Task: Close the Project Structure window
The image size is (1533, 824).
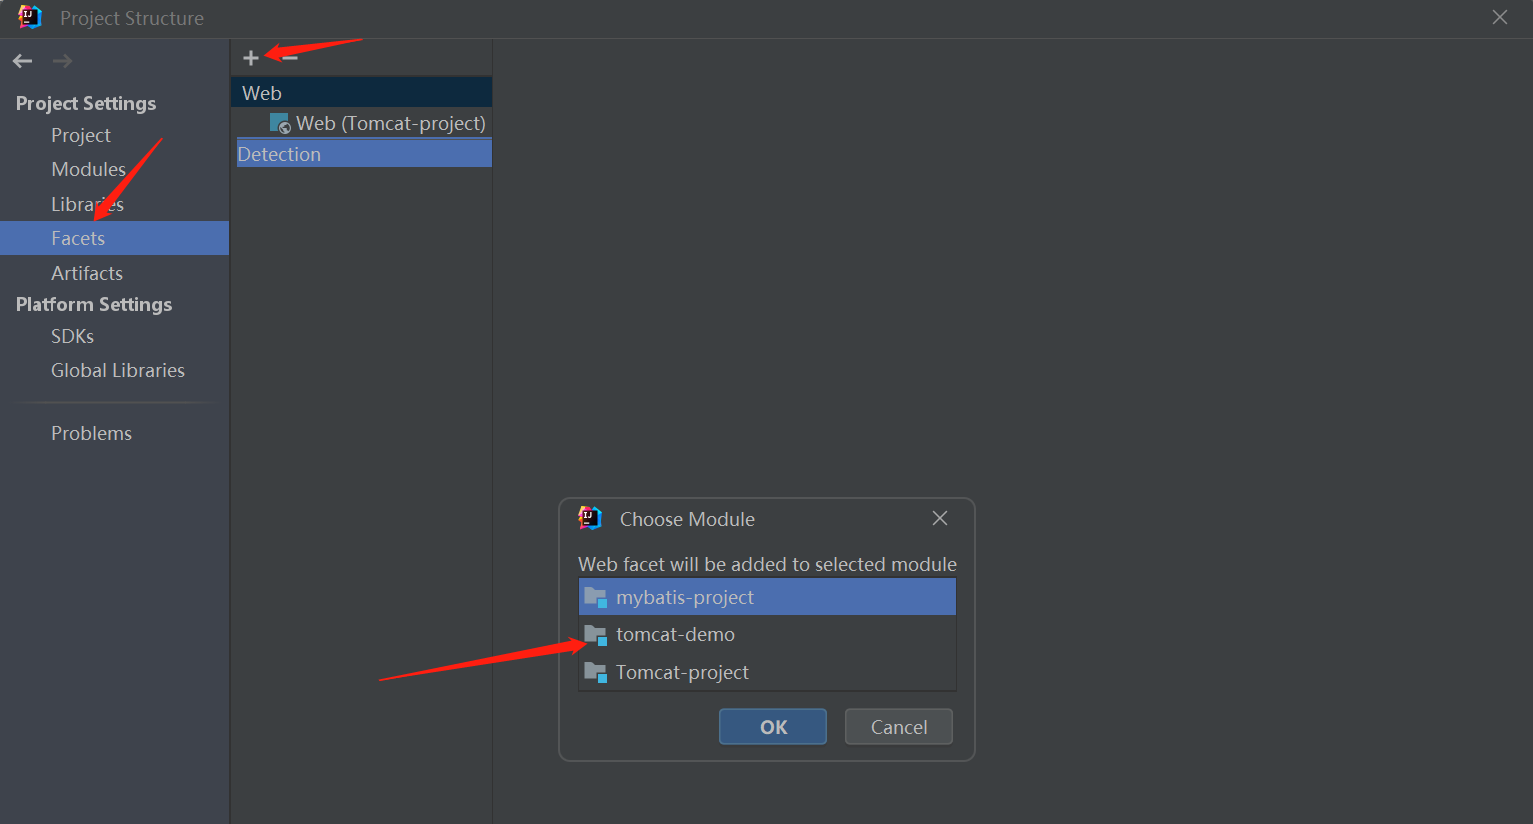Action: pos(1500,17)
